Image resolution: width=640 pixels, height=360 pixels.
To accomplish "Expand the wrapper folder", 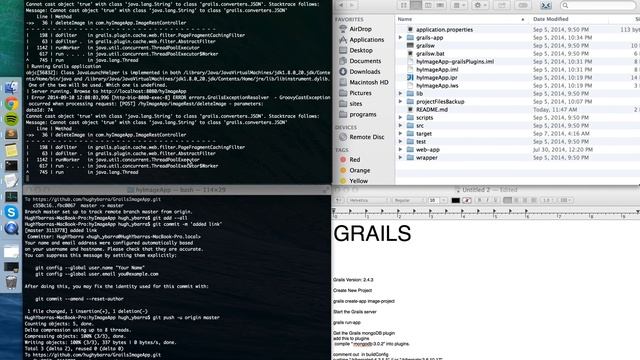I will (400, 158).
